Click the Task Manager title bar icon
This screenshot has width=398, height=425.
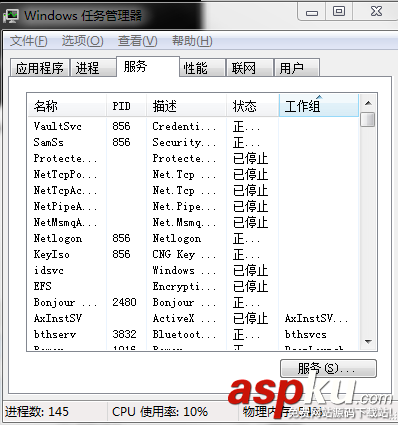[11, 15]
